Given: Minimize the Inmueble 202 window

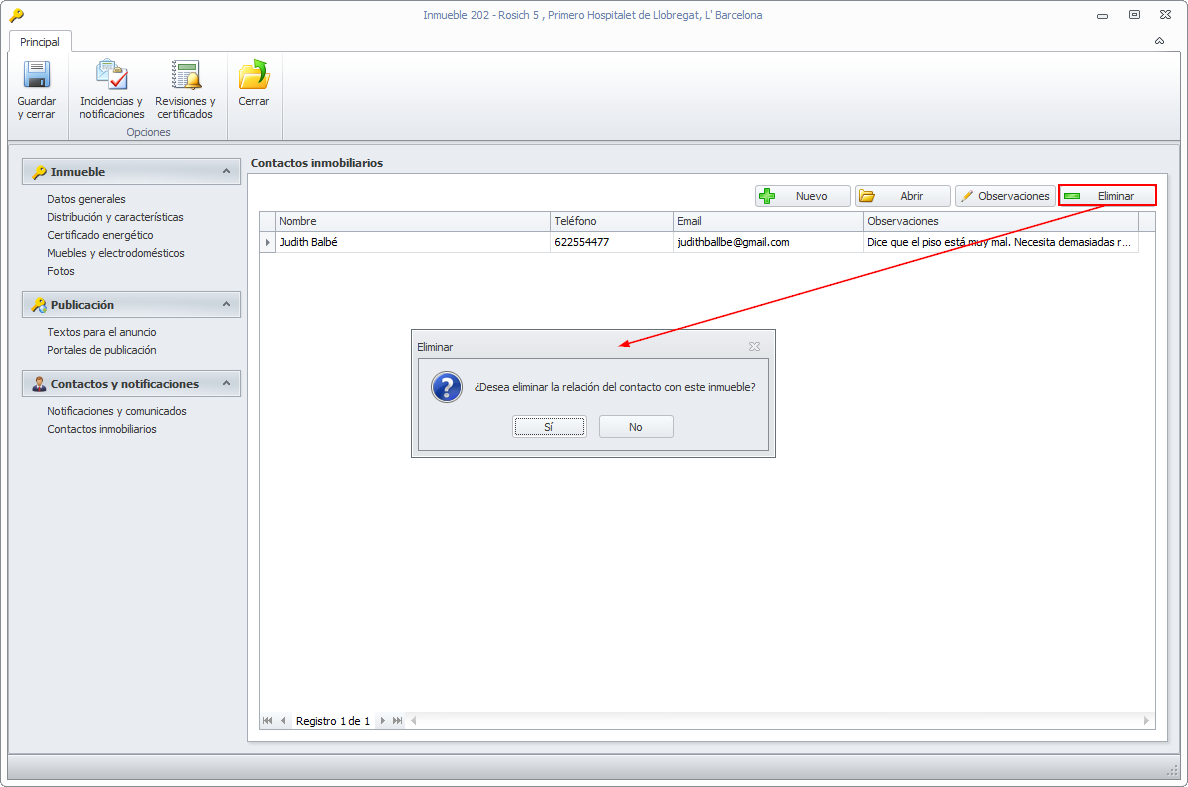Looking at the screenshot, I should click(1102, 15).
